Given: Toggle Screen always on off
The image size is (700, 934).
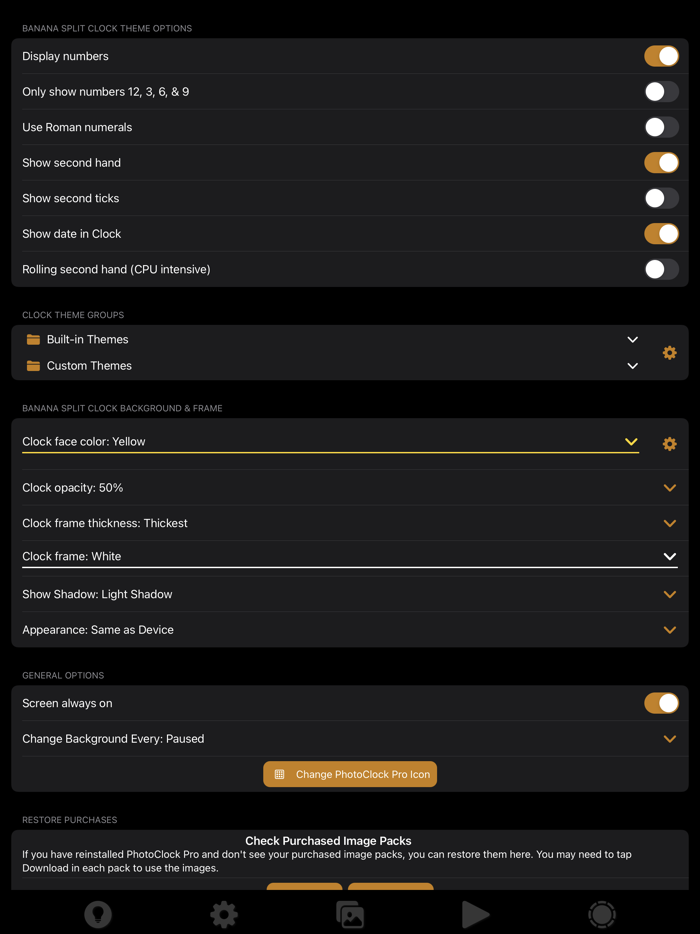Looking at the screenshot, I should [x=661, y=703].
